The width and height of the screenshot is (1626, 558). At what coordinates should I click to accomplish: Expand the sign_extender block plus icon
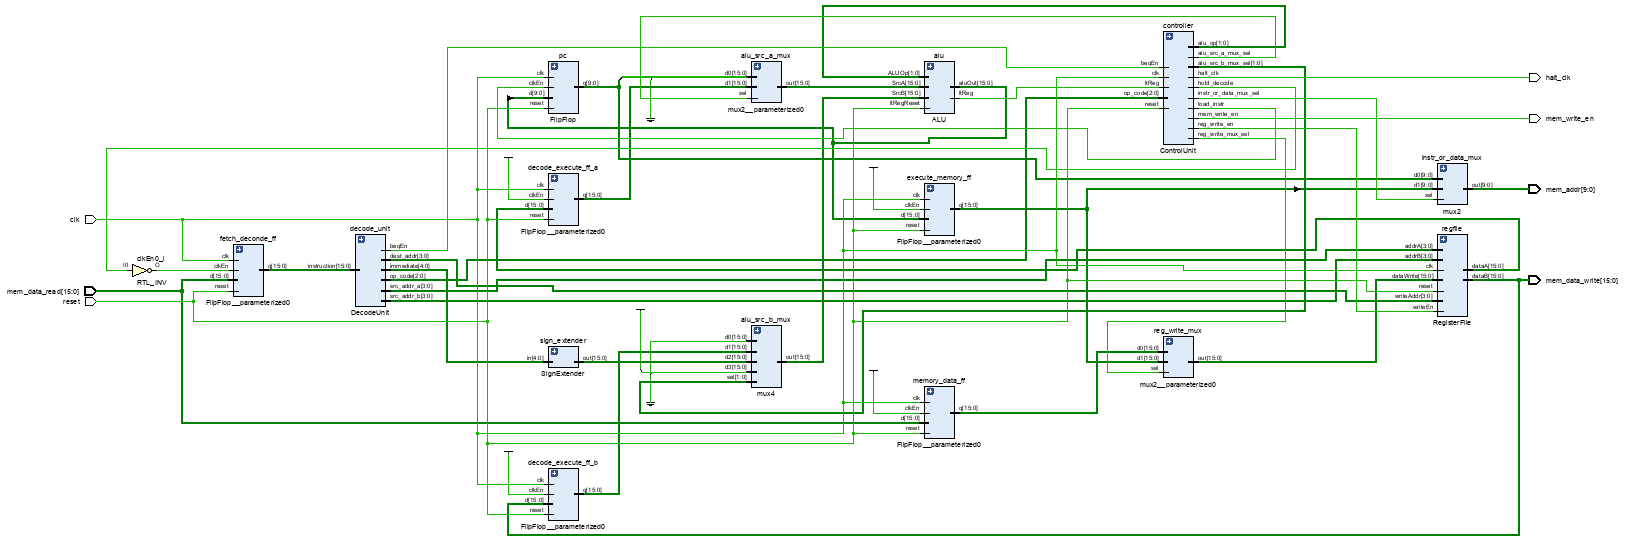click(554, 352)
